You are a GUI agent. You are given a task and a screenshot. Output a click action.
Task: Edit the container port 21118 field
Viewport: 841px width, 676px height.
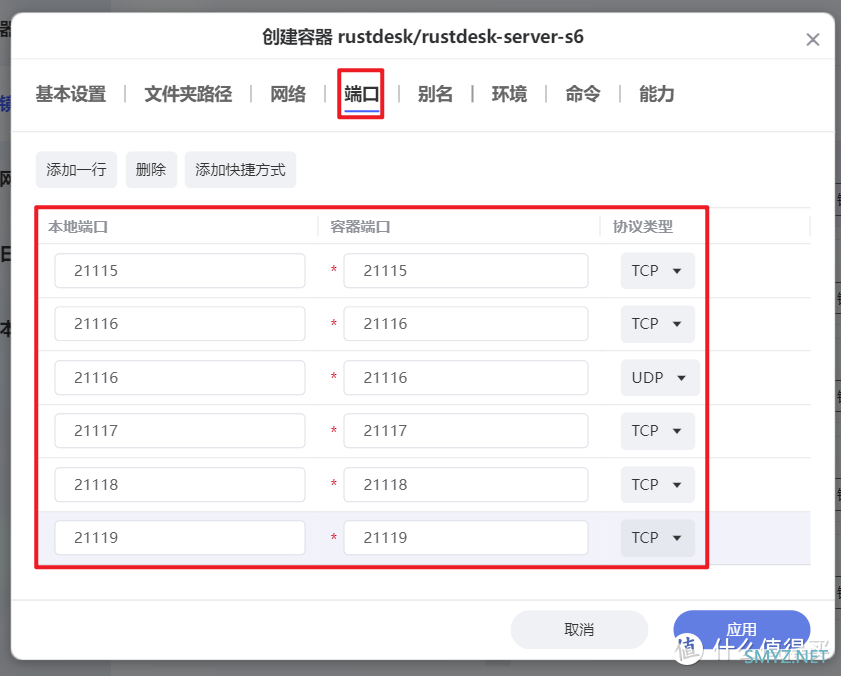(466, 484)
